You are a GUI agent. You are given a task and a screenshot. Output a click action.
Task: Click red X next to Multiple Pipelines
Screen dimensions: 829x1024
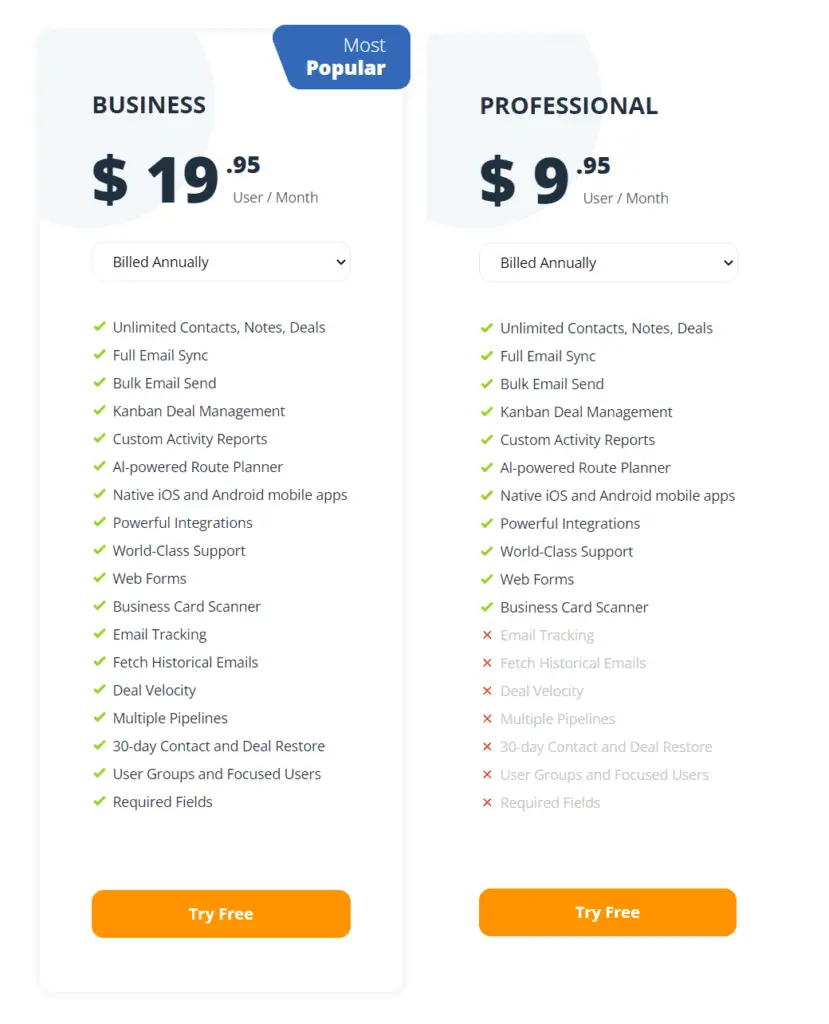pos(487,718)
